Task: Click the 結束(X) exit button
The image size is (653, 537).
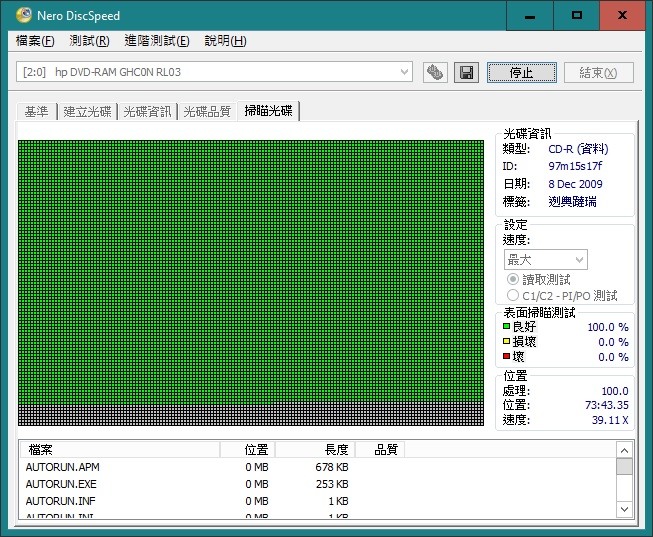Action: point(598,73)
